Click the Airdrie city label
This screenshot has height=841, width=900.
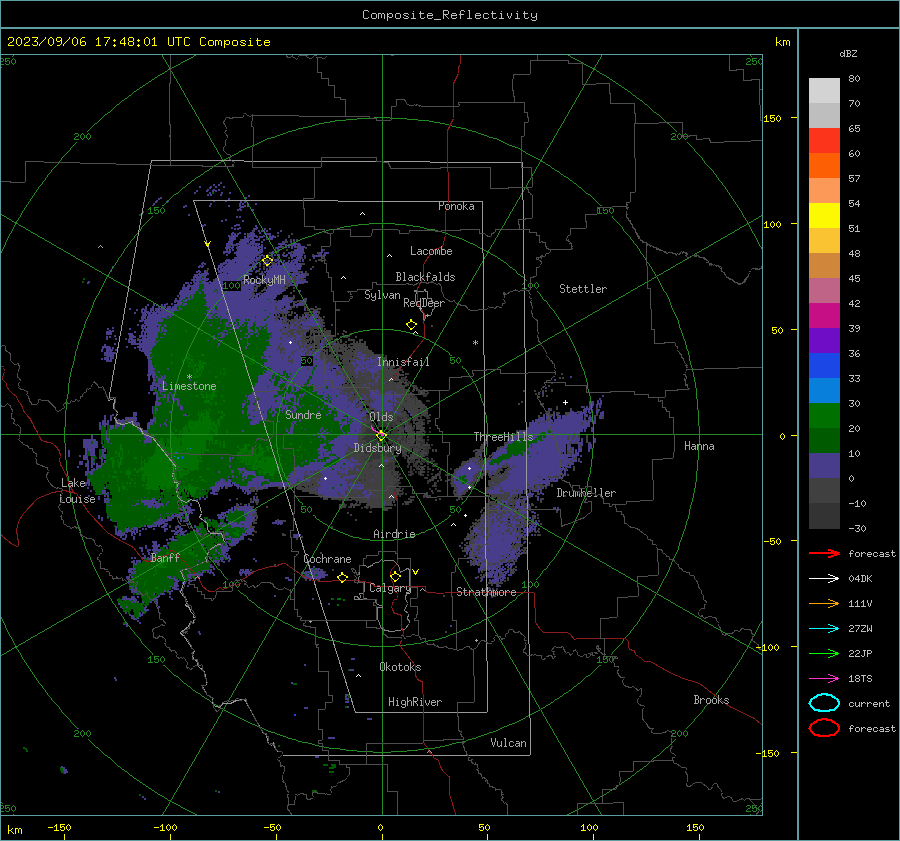(394, 534)
